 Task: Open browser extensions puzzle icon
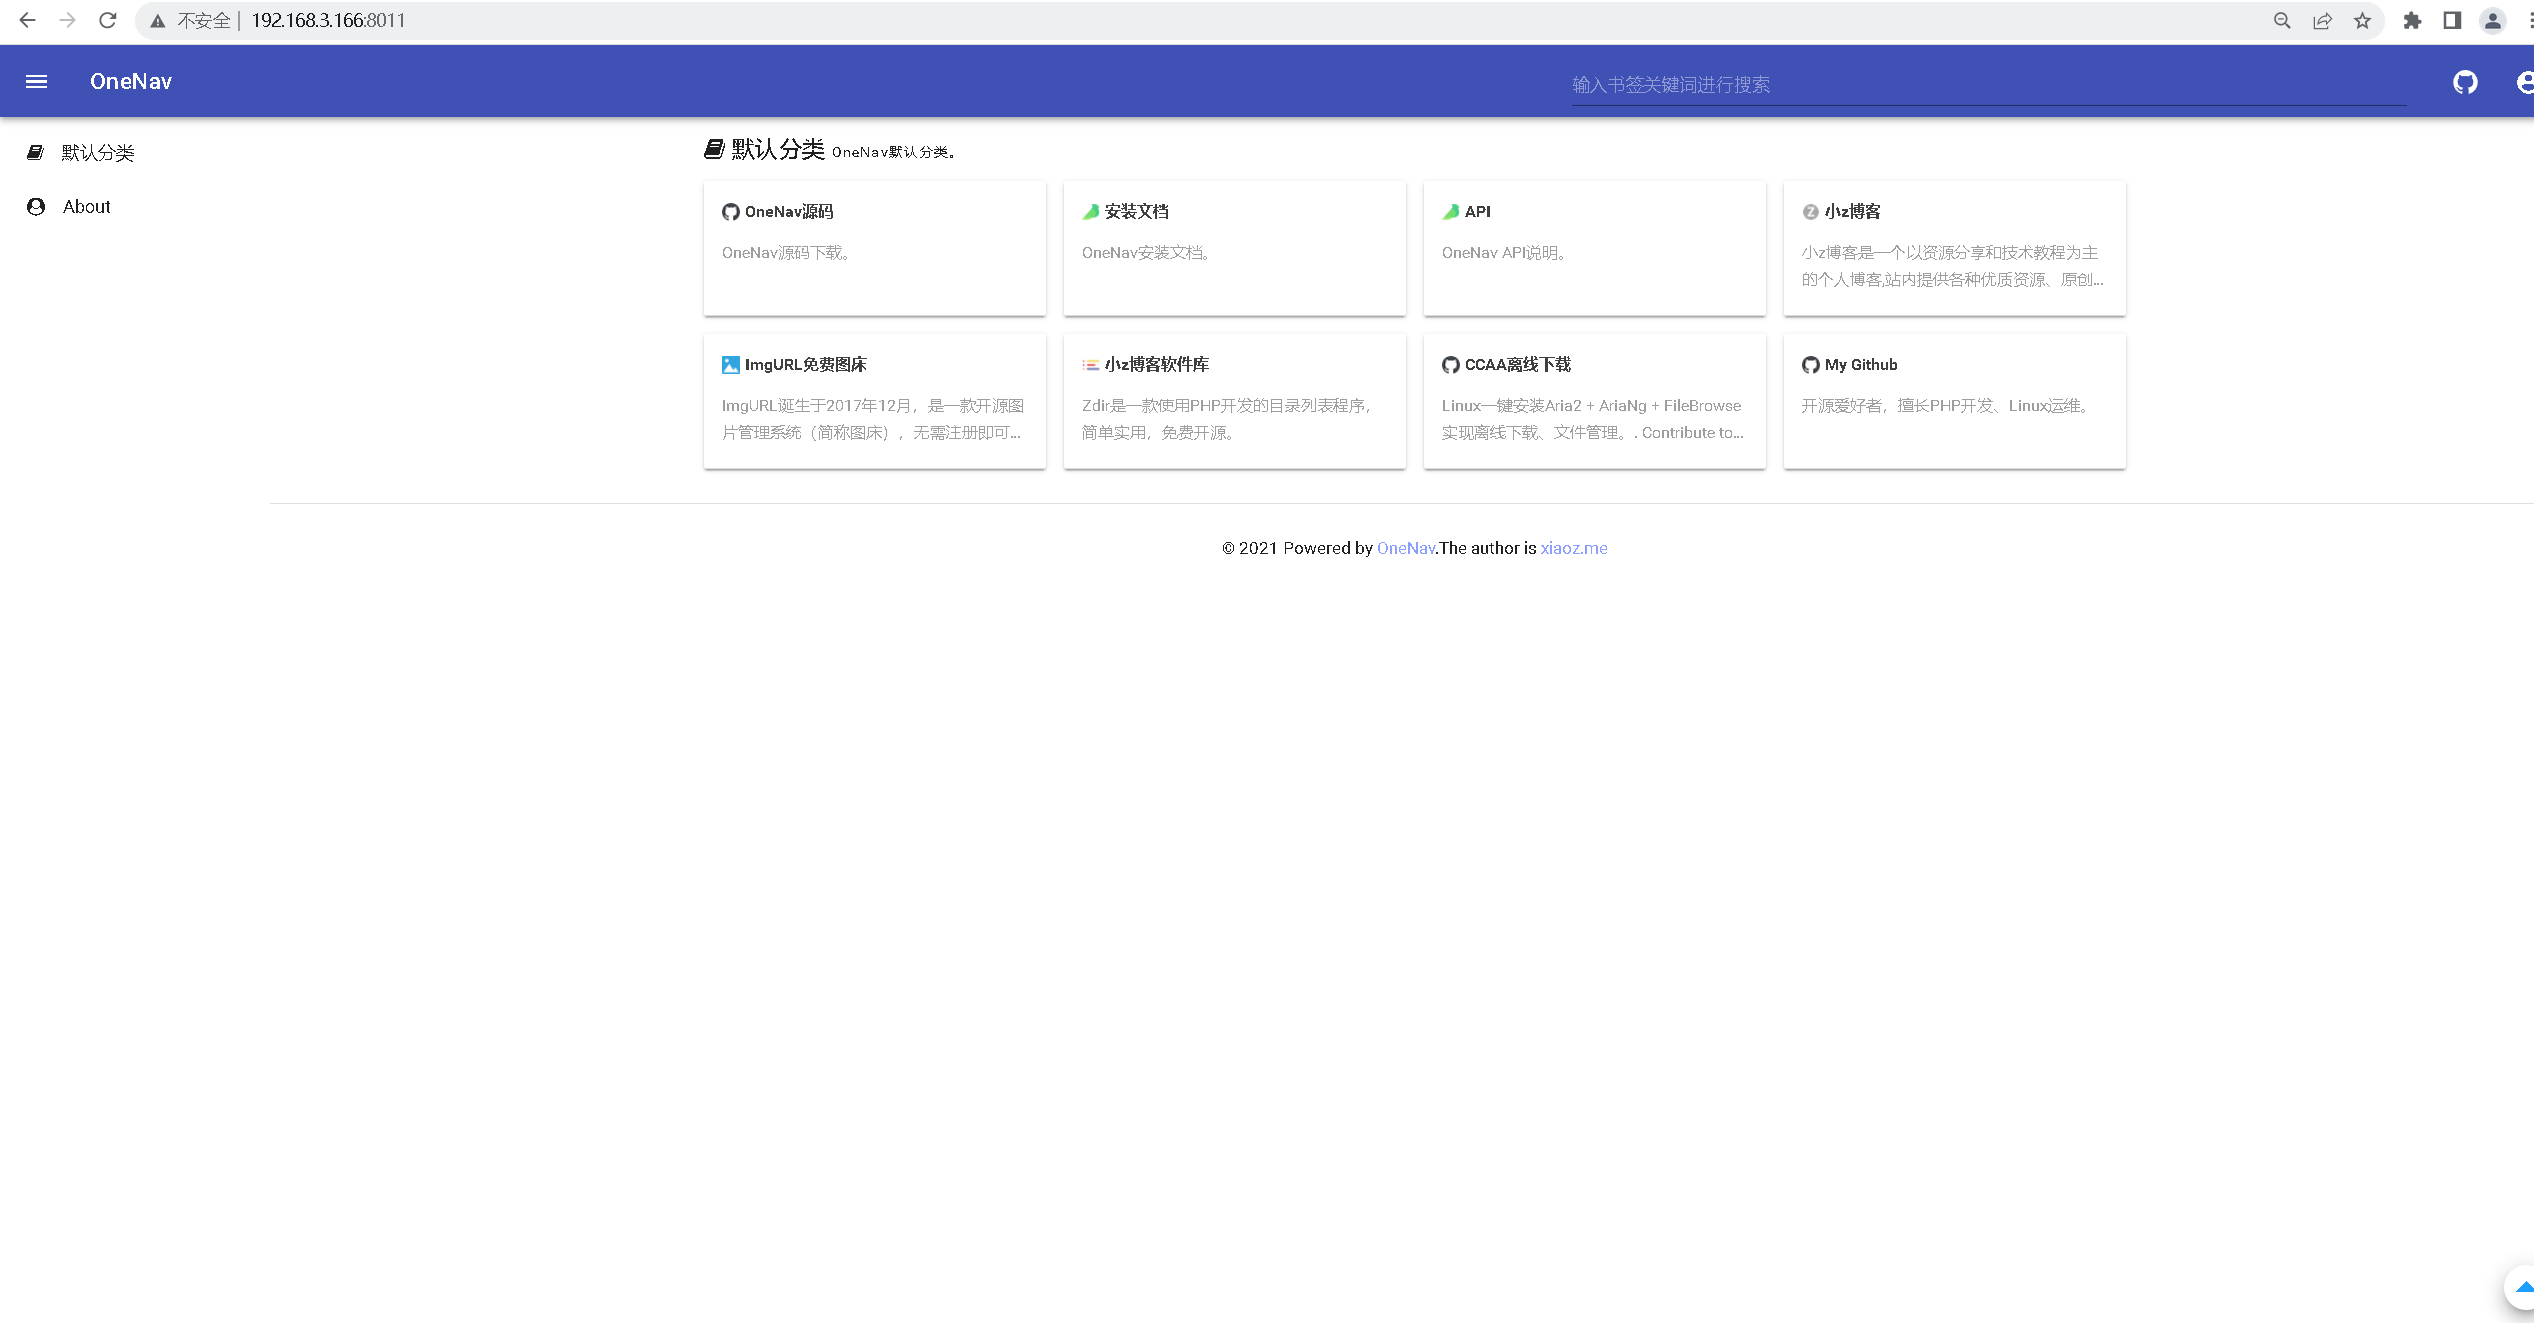coord(2412,20)
